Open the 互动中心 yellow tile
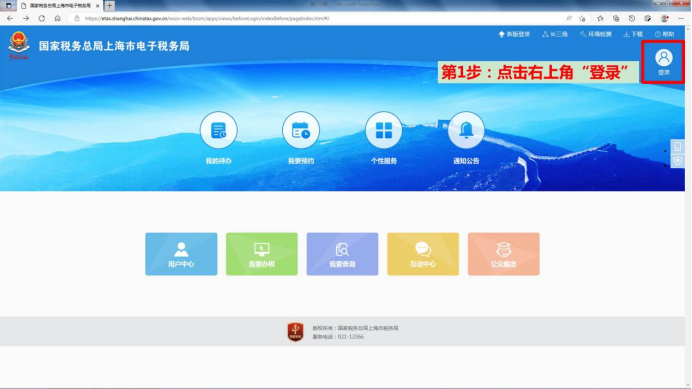The height and width of the screenshot is (389, 692). tap(423, 254)
